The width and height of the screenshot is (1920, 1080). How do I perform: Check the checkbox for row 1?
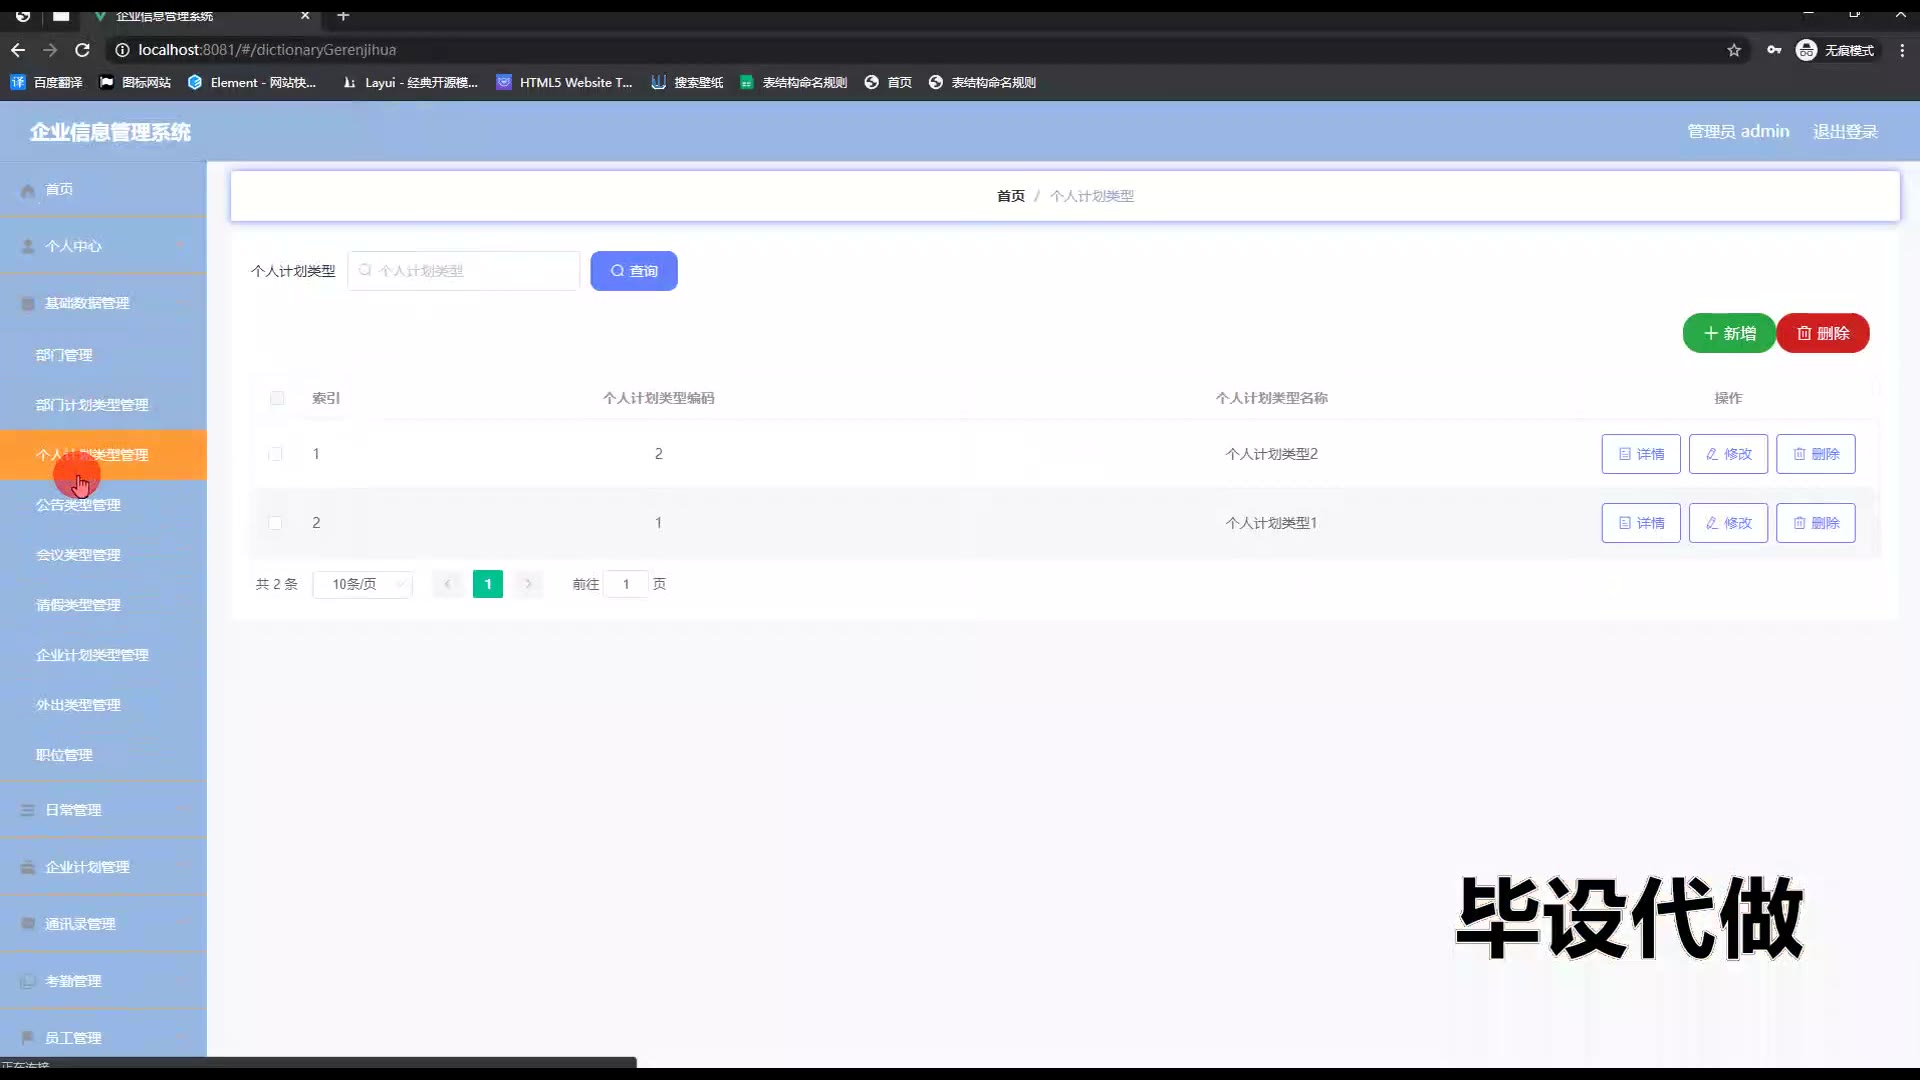[x=275, y=454]
